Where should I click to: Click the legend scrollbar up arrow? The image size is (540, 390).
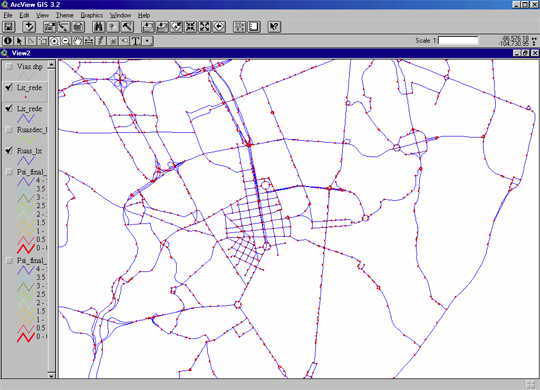(x=51, y=64)
